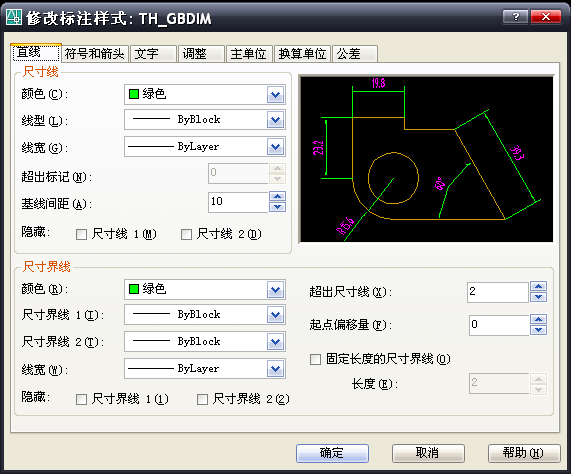
Task: Increase the 起点偏移量 value
Action: (539, 320)
